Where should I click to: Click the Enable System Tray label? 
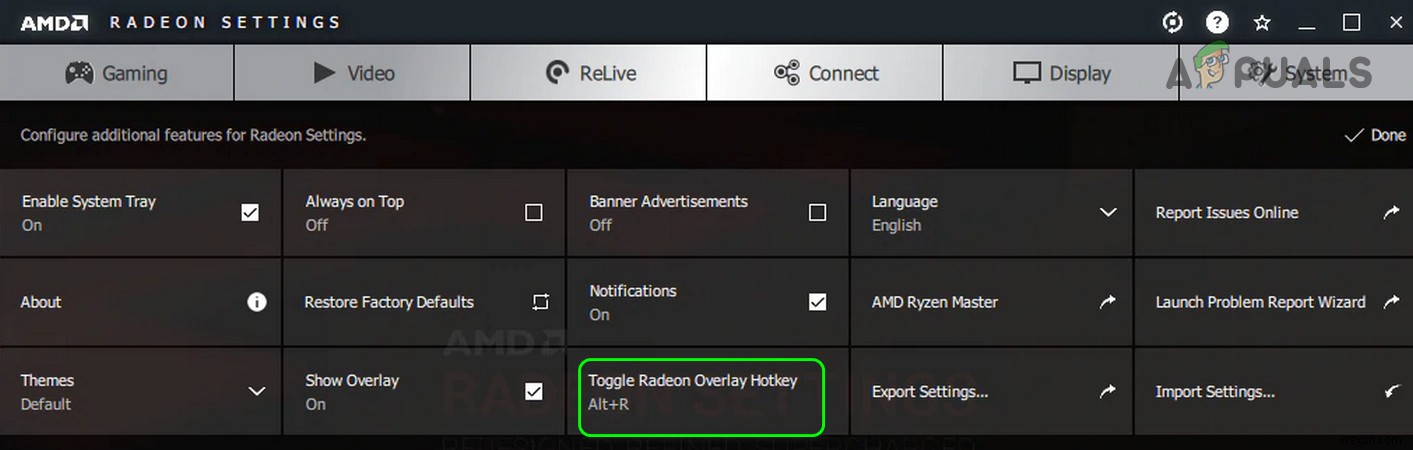pos(89,201)
